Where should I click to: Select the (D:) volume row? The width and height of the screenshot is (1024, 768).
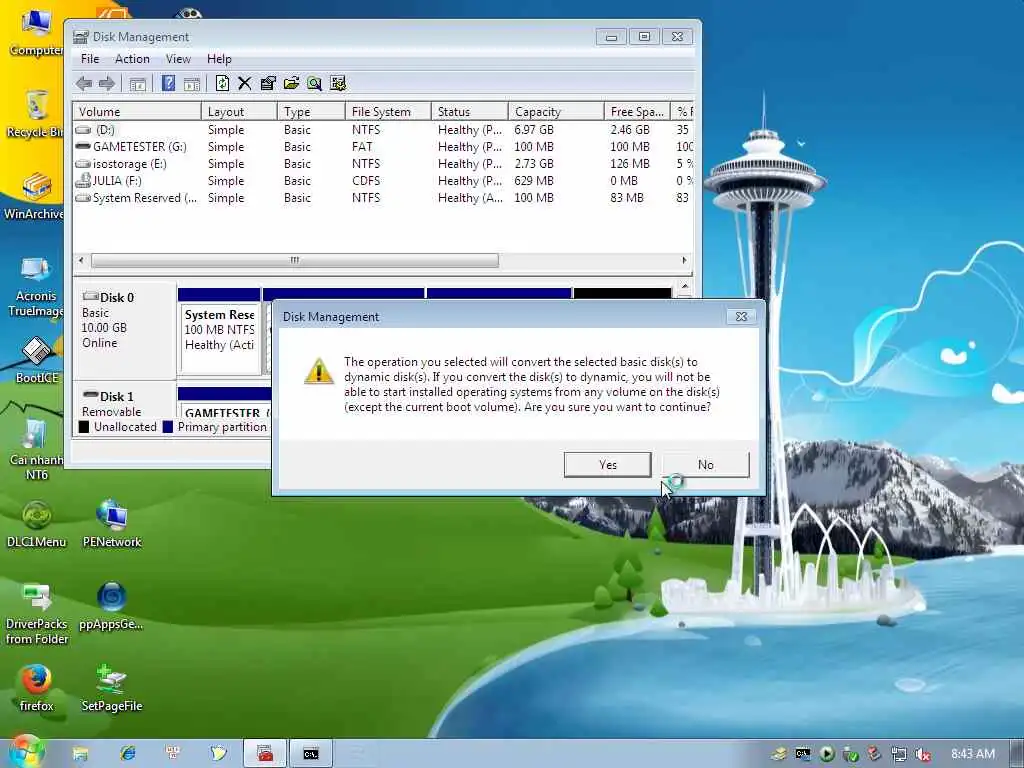(x=383, y=130)
